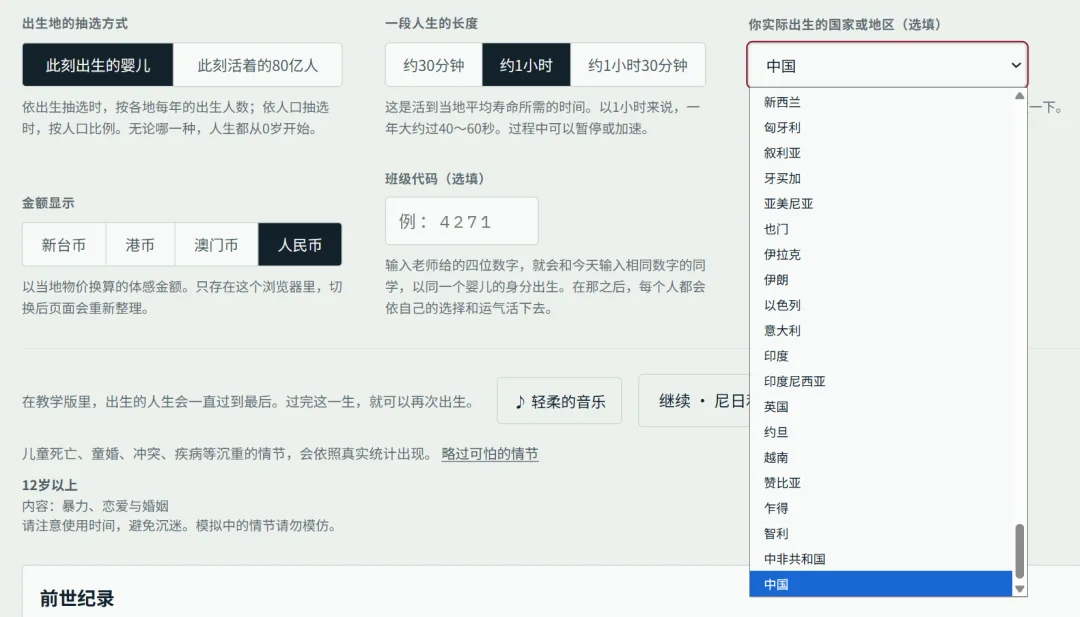1080x617 pixels.
Task: Pick 新西兰 from the country list
Action: 881,102
